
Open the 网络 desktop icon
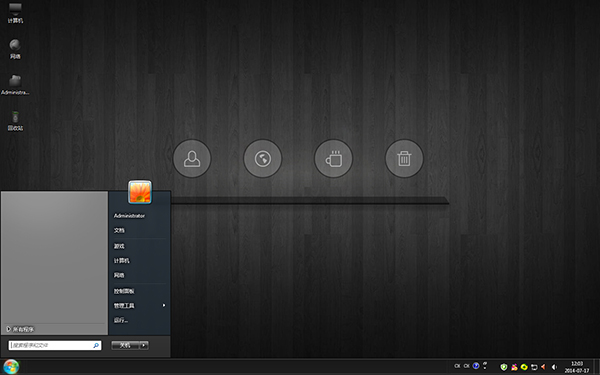point(15,49)
